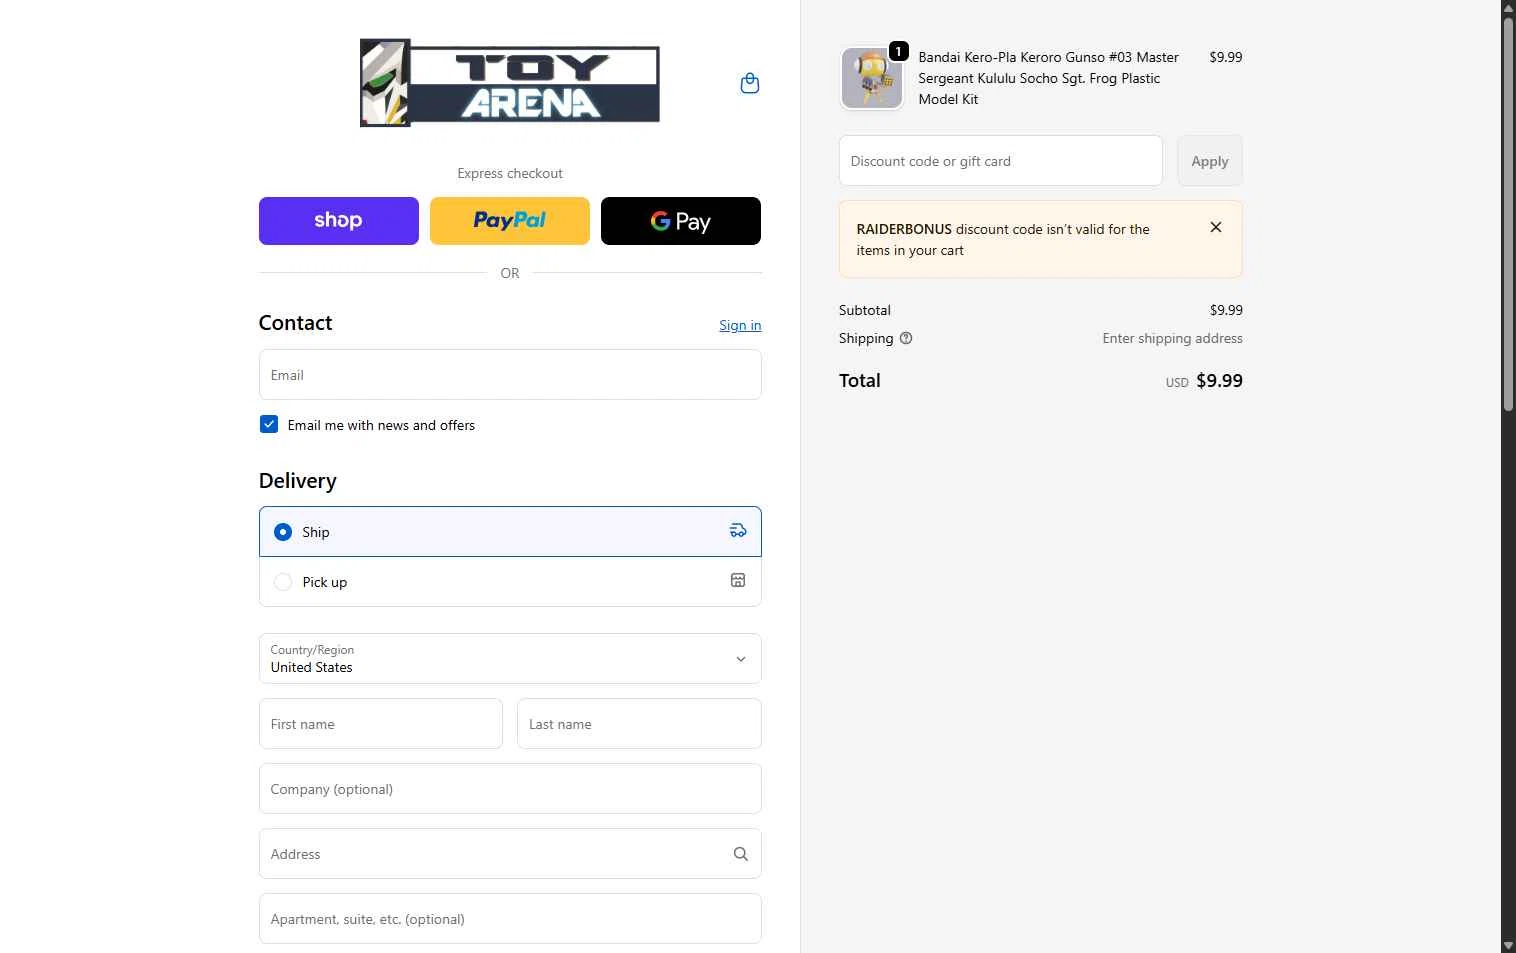Check out with Shop Pay

[339, 221]
